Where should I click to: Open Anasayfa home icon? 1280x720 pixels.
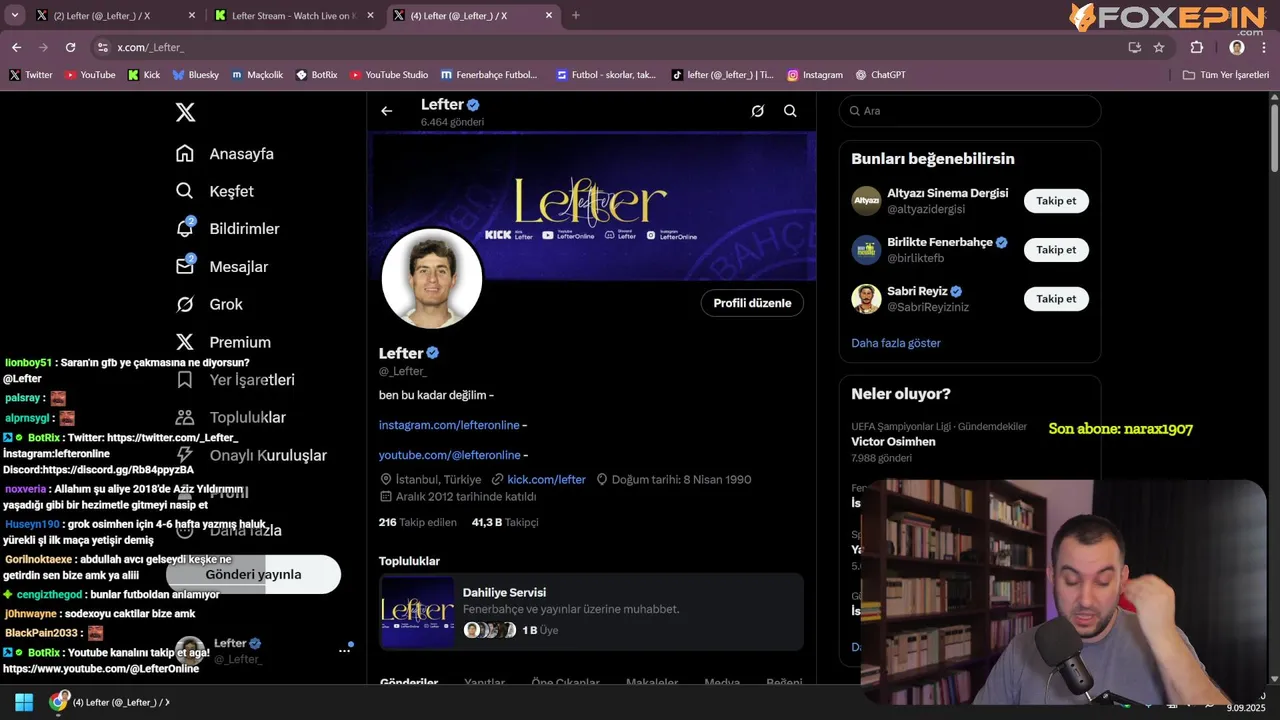185,153
